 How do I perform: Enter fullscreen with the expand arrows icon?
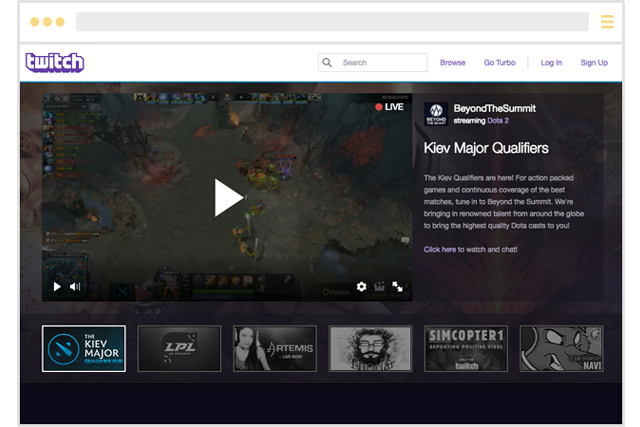[x=398, y=286]
